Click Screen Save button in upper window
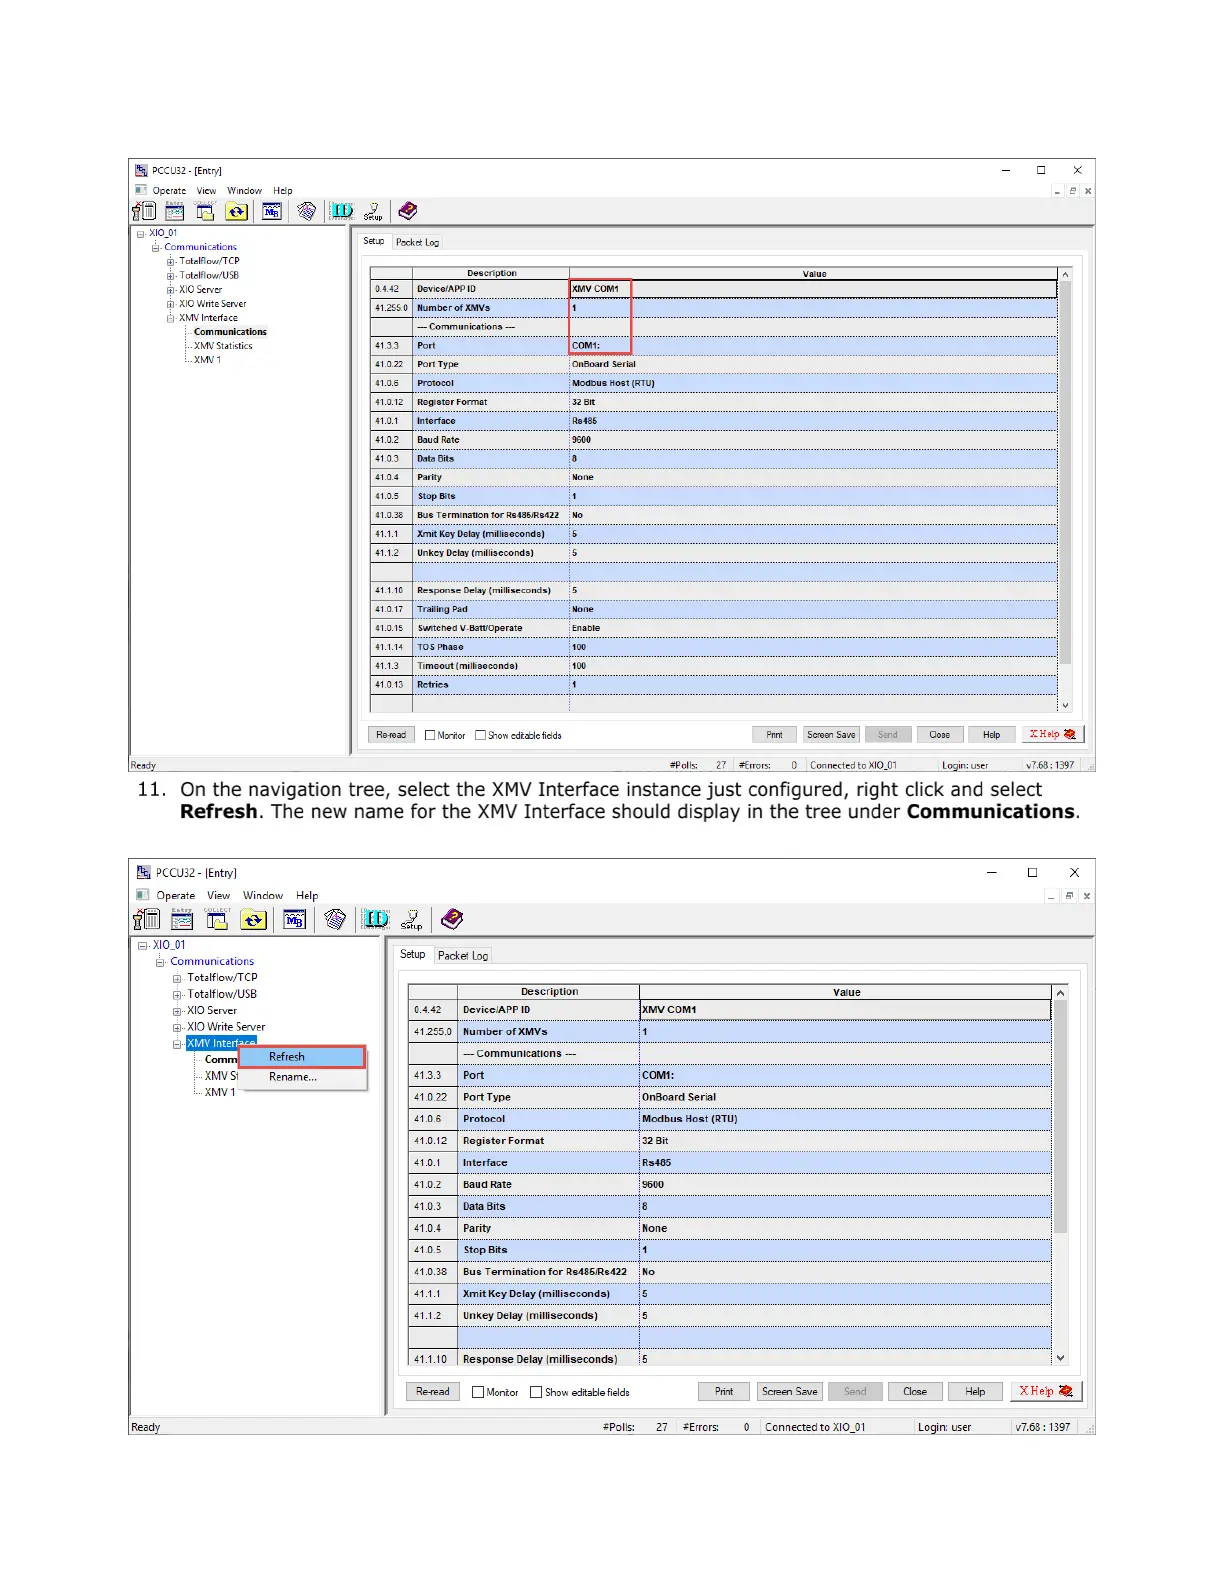Screen dimensions: 1224x1584 point(830,735)
